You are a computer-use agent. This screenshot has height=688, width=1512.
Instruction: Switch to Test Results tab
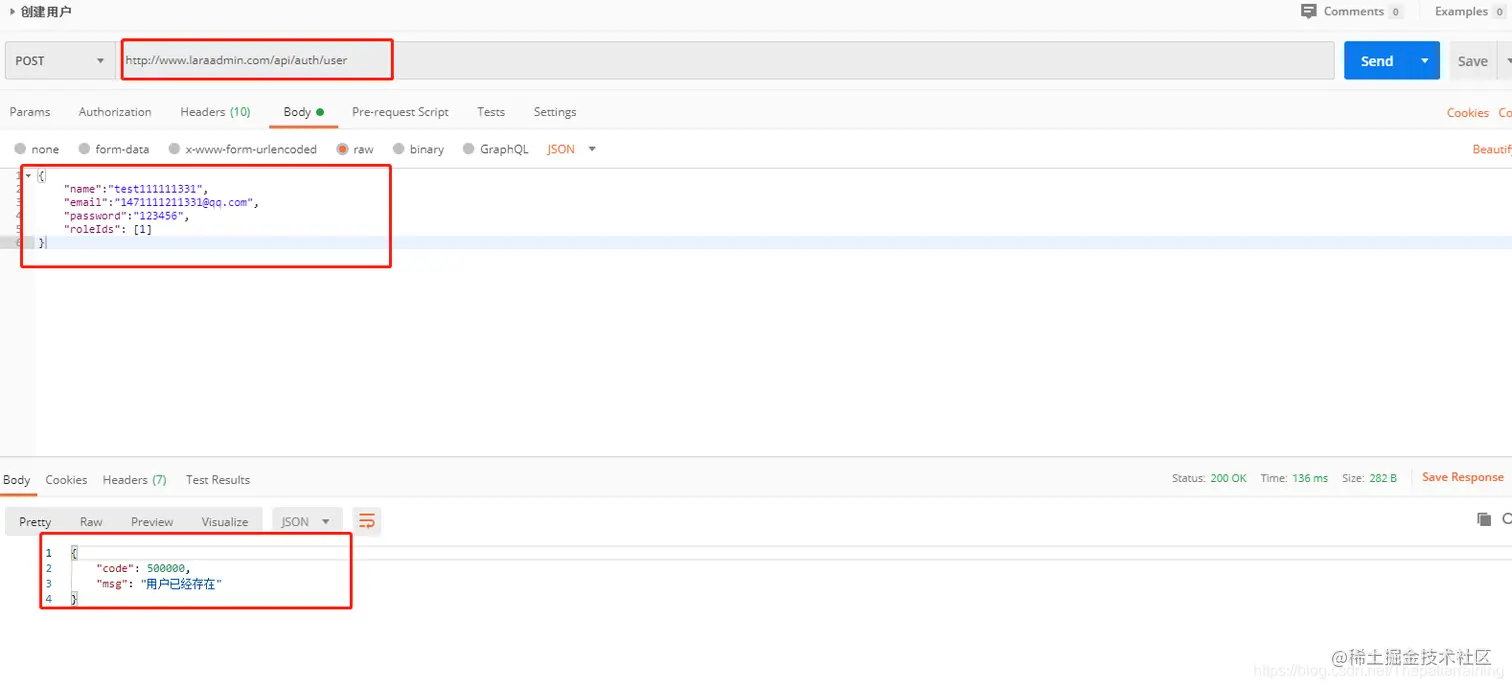coord(218,480)
